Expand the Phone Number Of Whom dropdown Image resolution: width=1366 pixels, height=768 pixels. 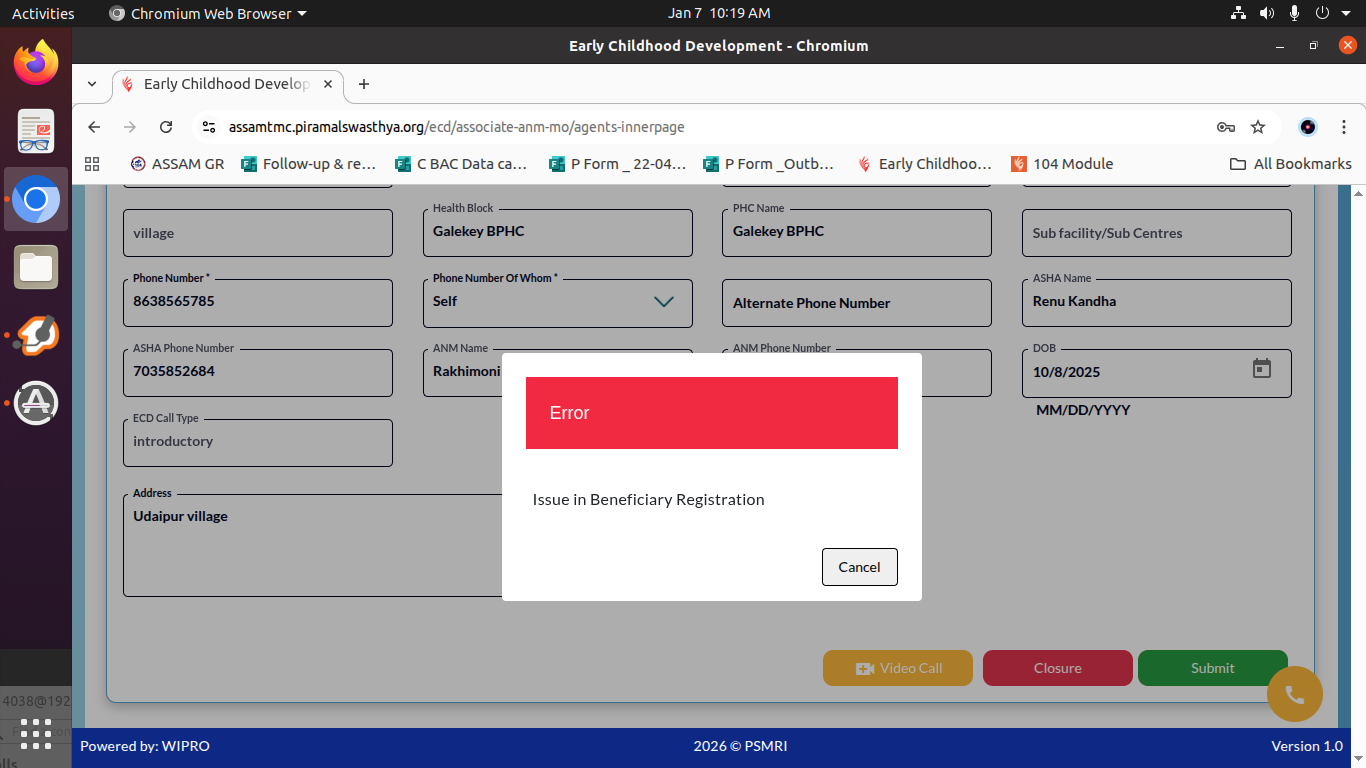[x=663, y=302]
